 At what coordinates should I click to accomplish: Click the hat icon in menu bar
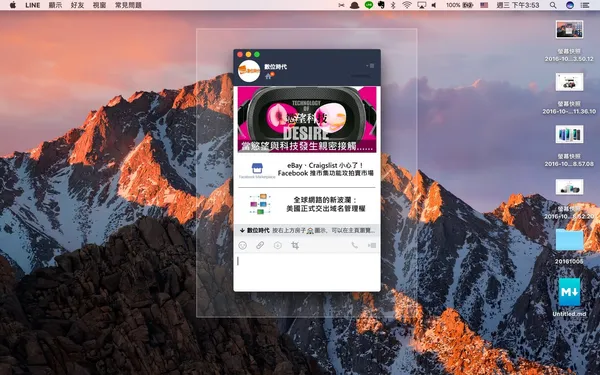[354, 5]
